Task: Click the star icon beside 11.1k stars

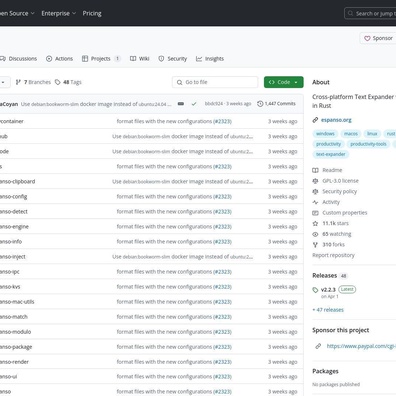Action: 315,223
